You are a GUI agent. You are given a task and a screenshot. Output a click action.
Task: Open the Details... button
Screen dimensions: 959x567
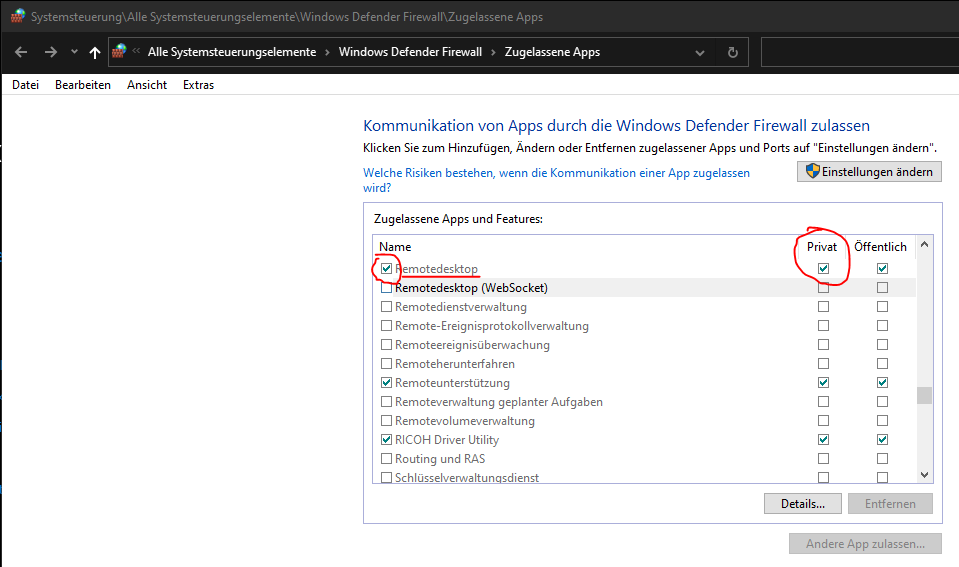802,504
